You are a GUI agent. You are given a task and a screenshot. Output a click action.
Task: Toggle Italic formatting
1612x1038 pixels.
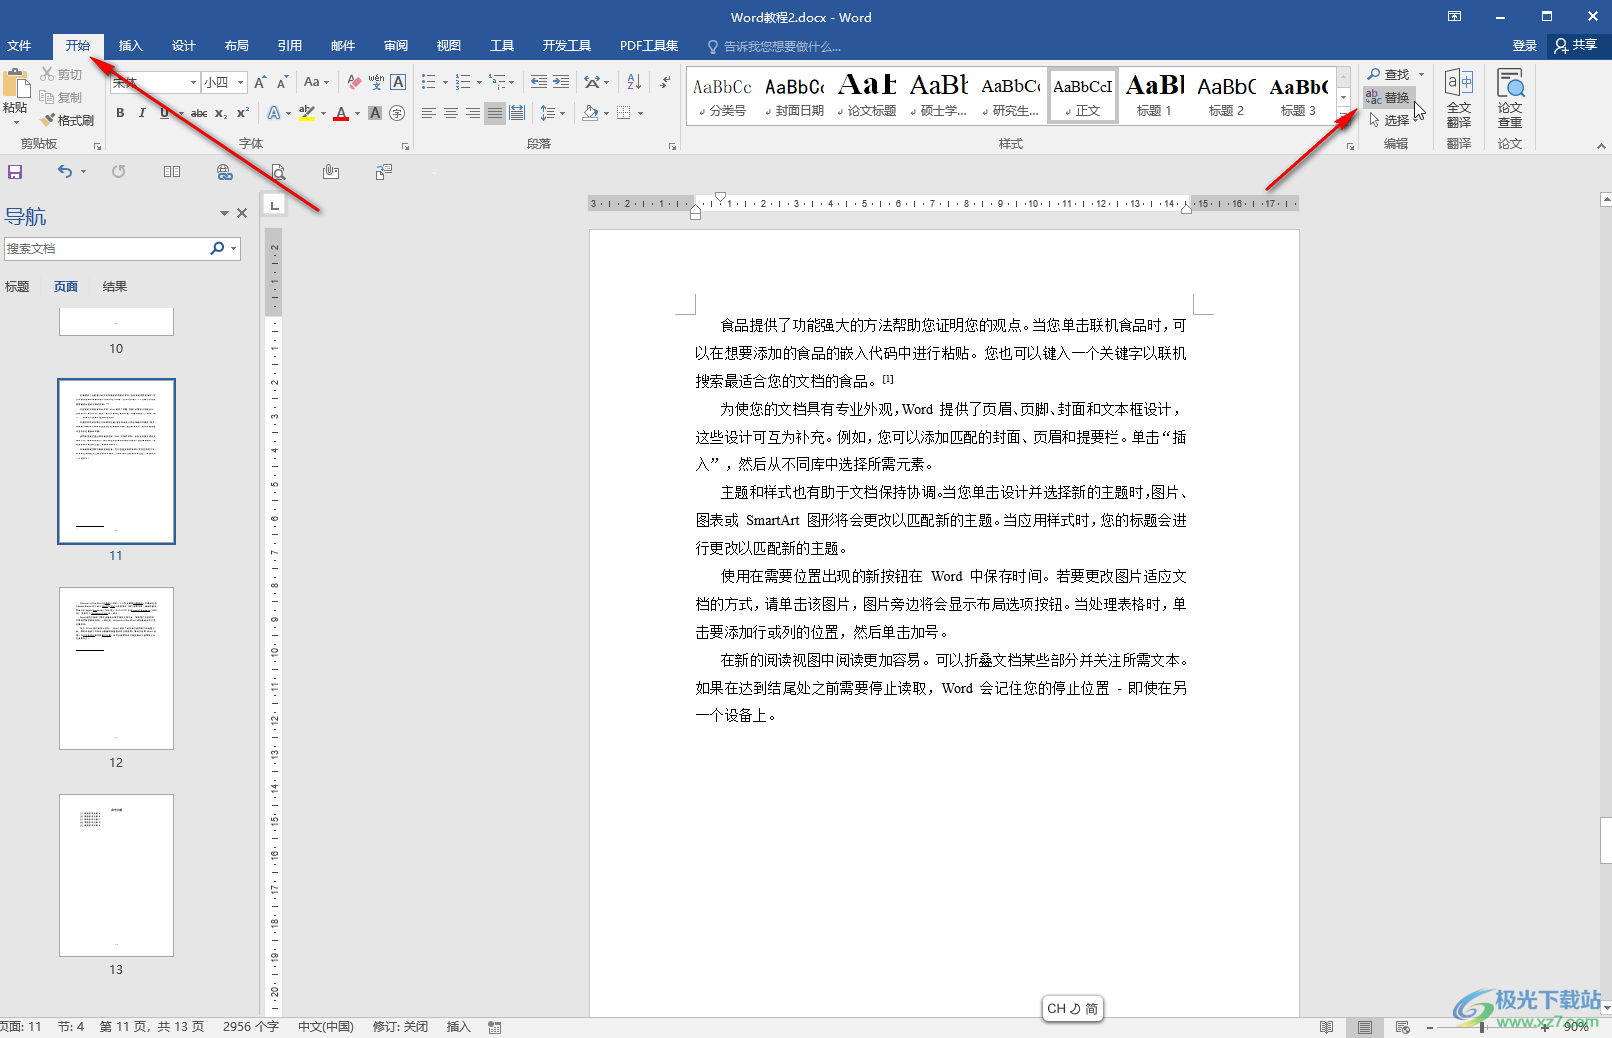pos(142,113)
